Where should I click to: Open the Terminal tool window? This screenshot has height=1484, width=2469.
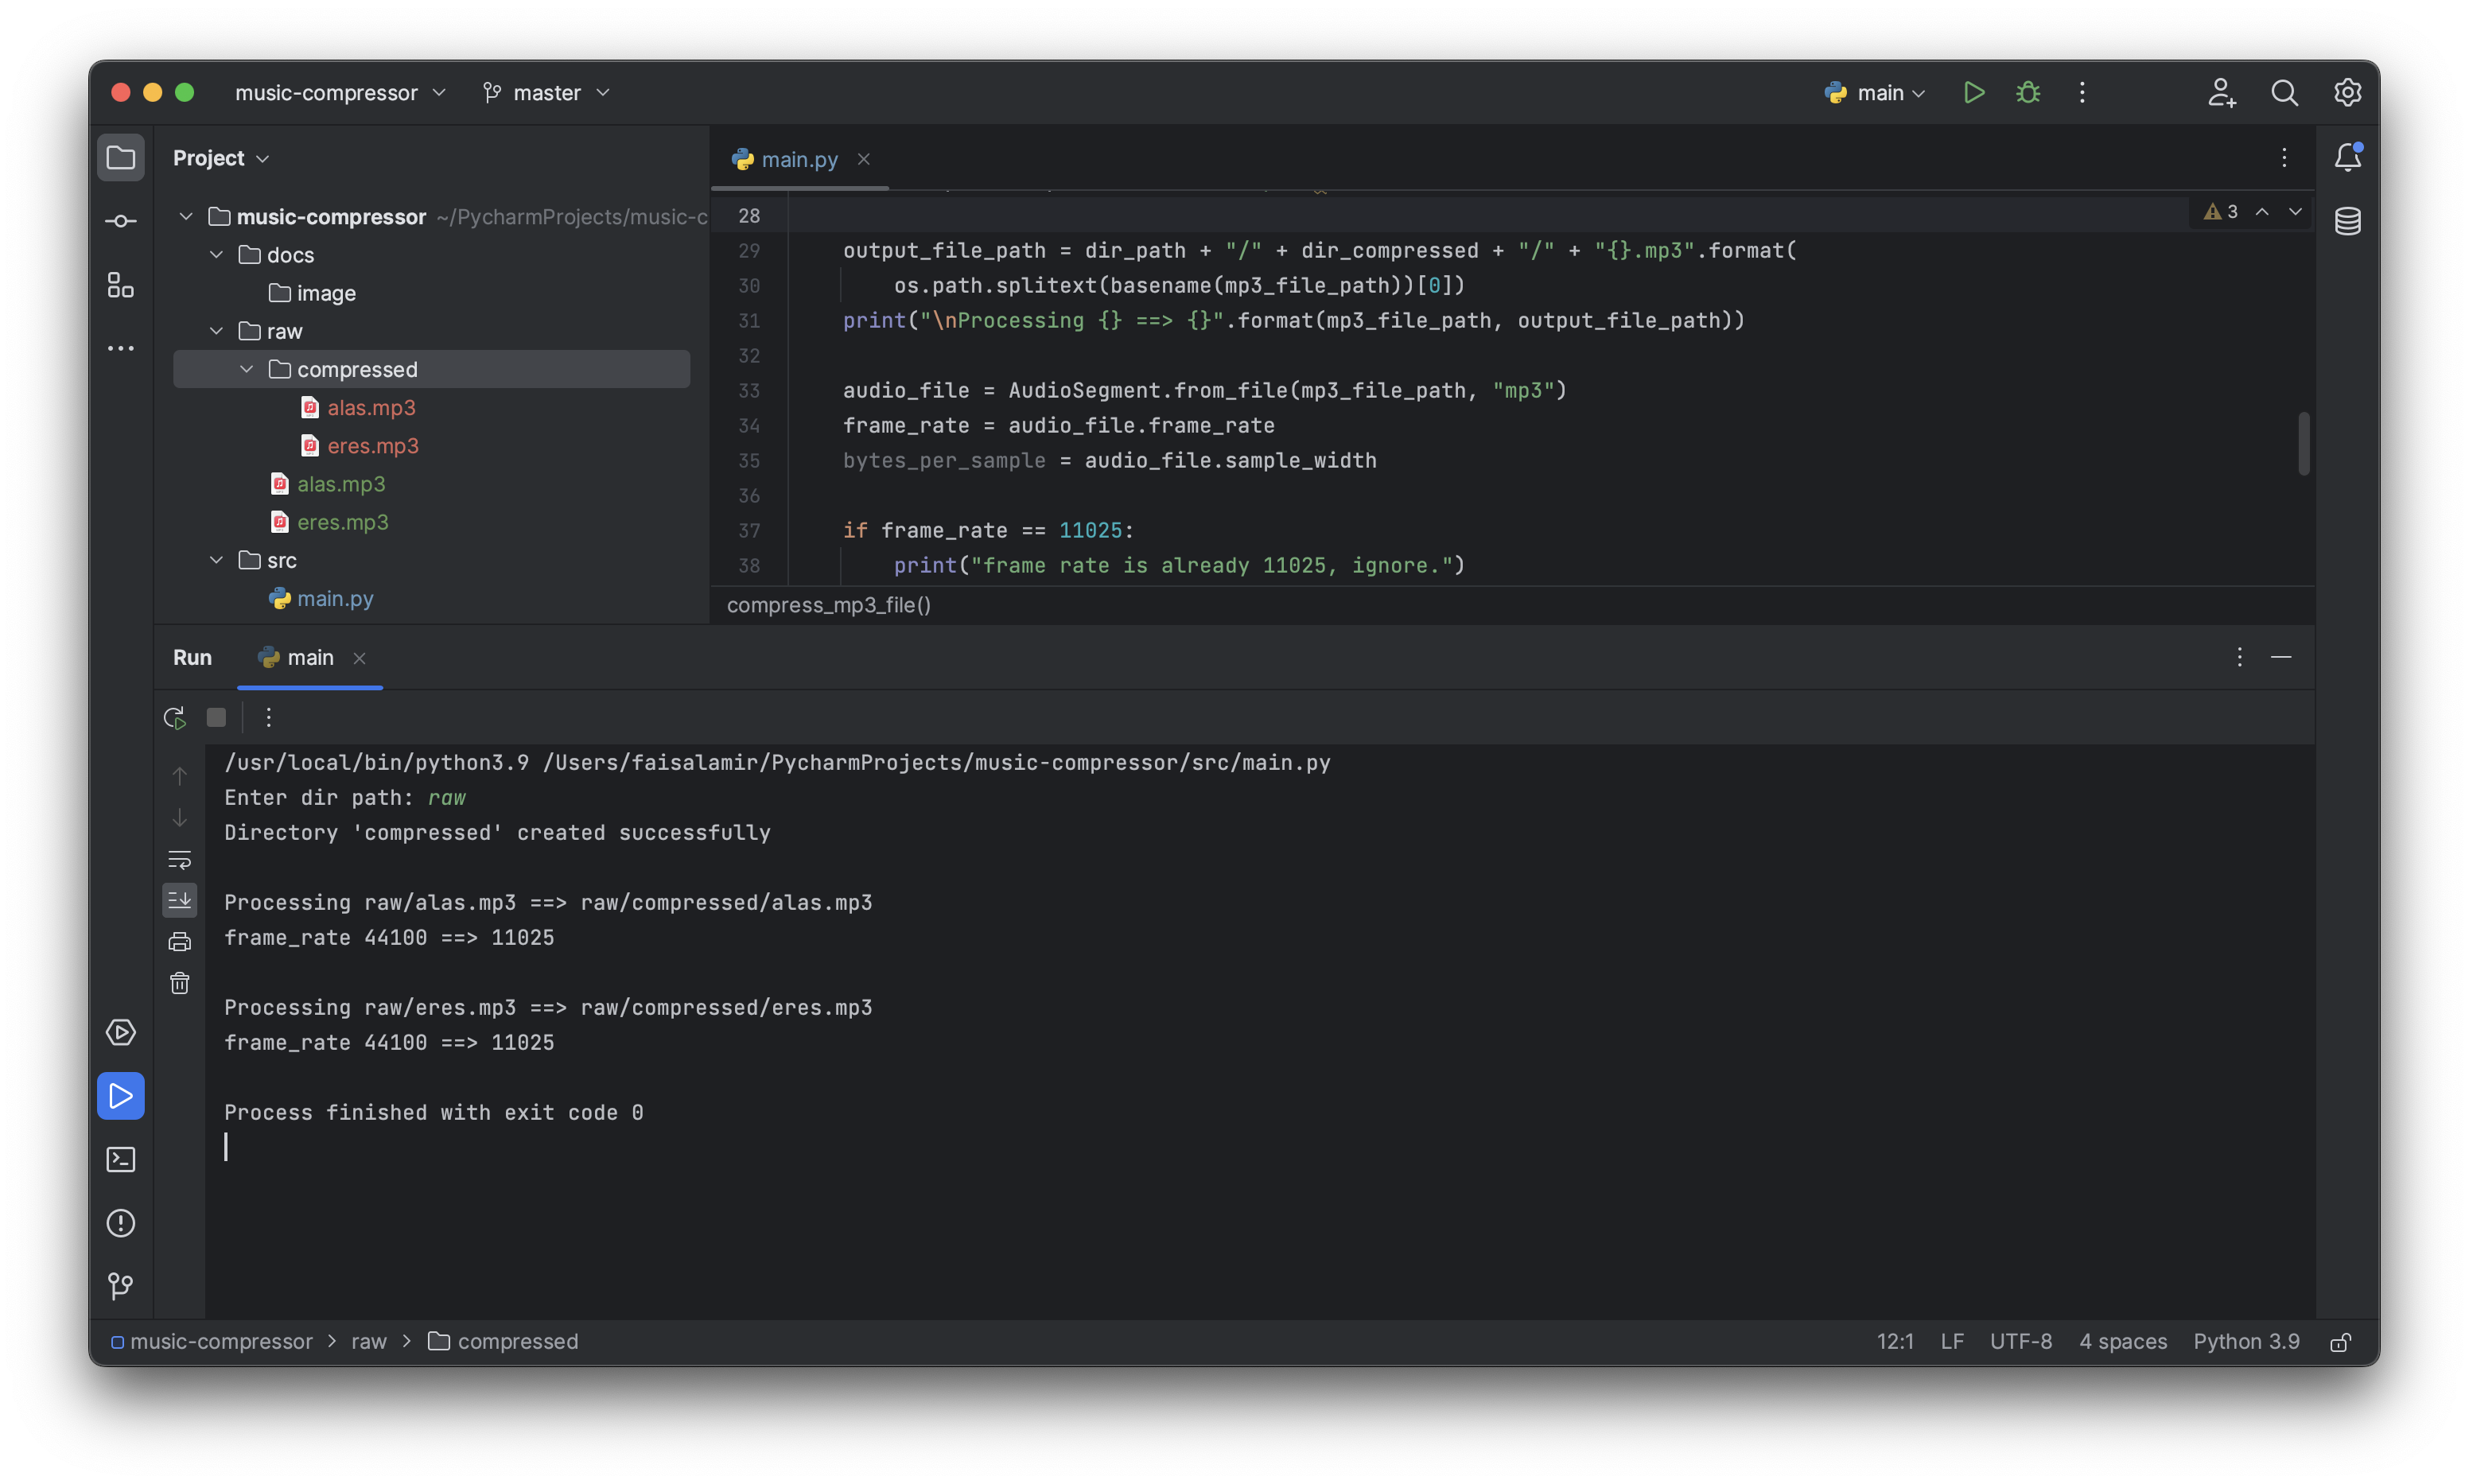(x=120, y=1159)
